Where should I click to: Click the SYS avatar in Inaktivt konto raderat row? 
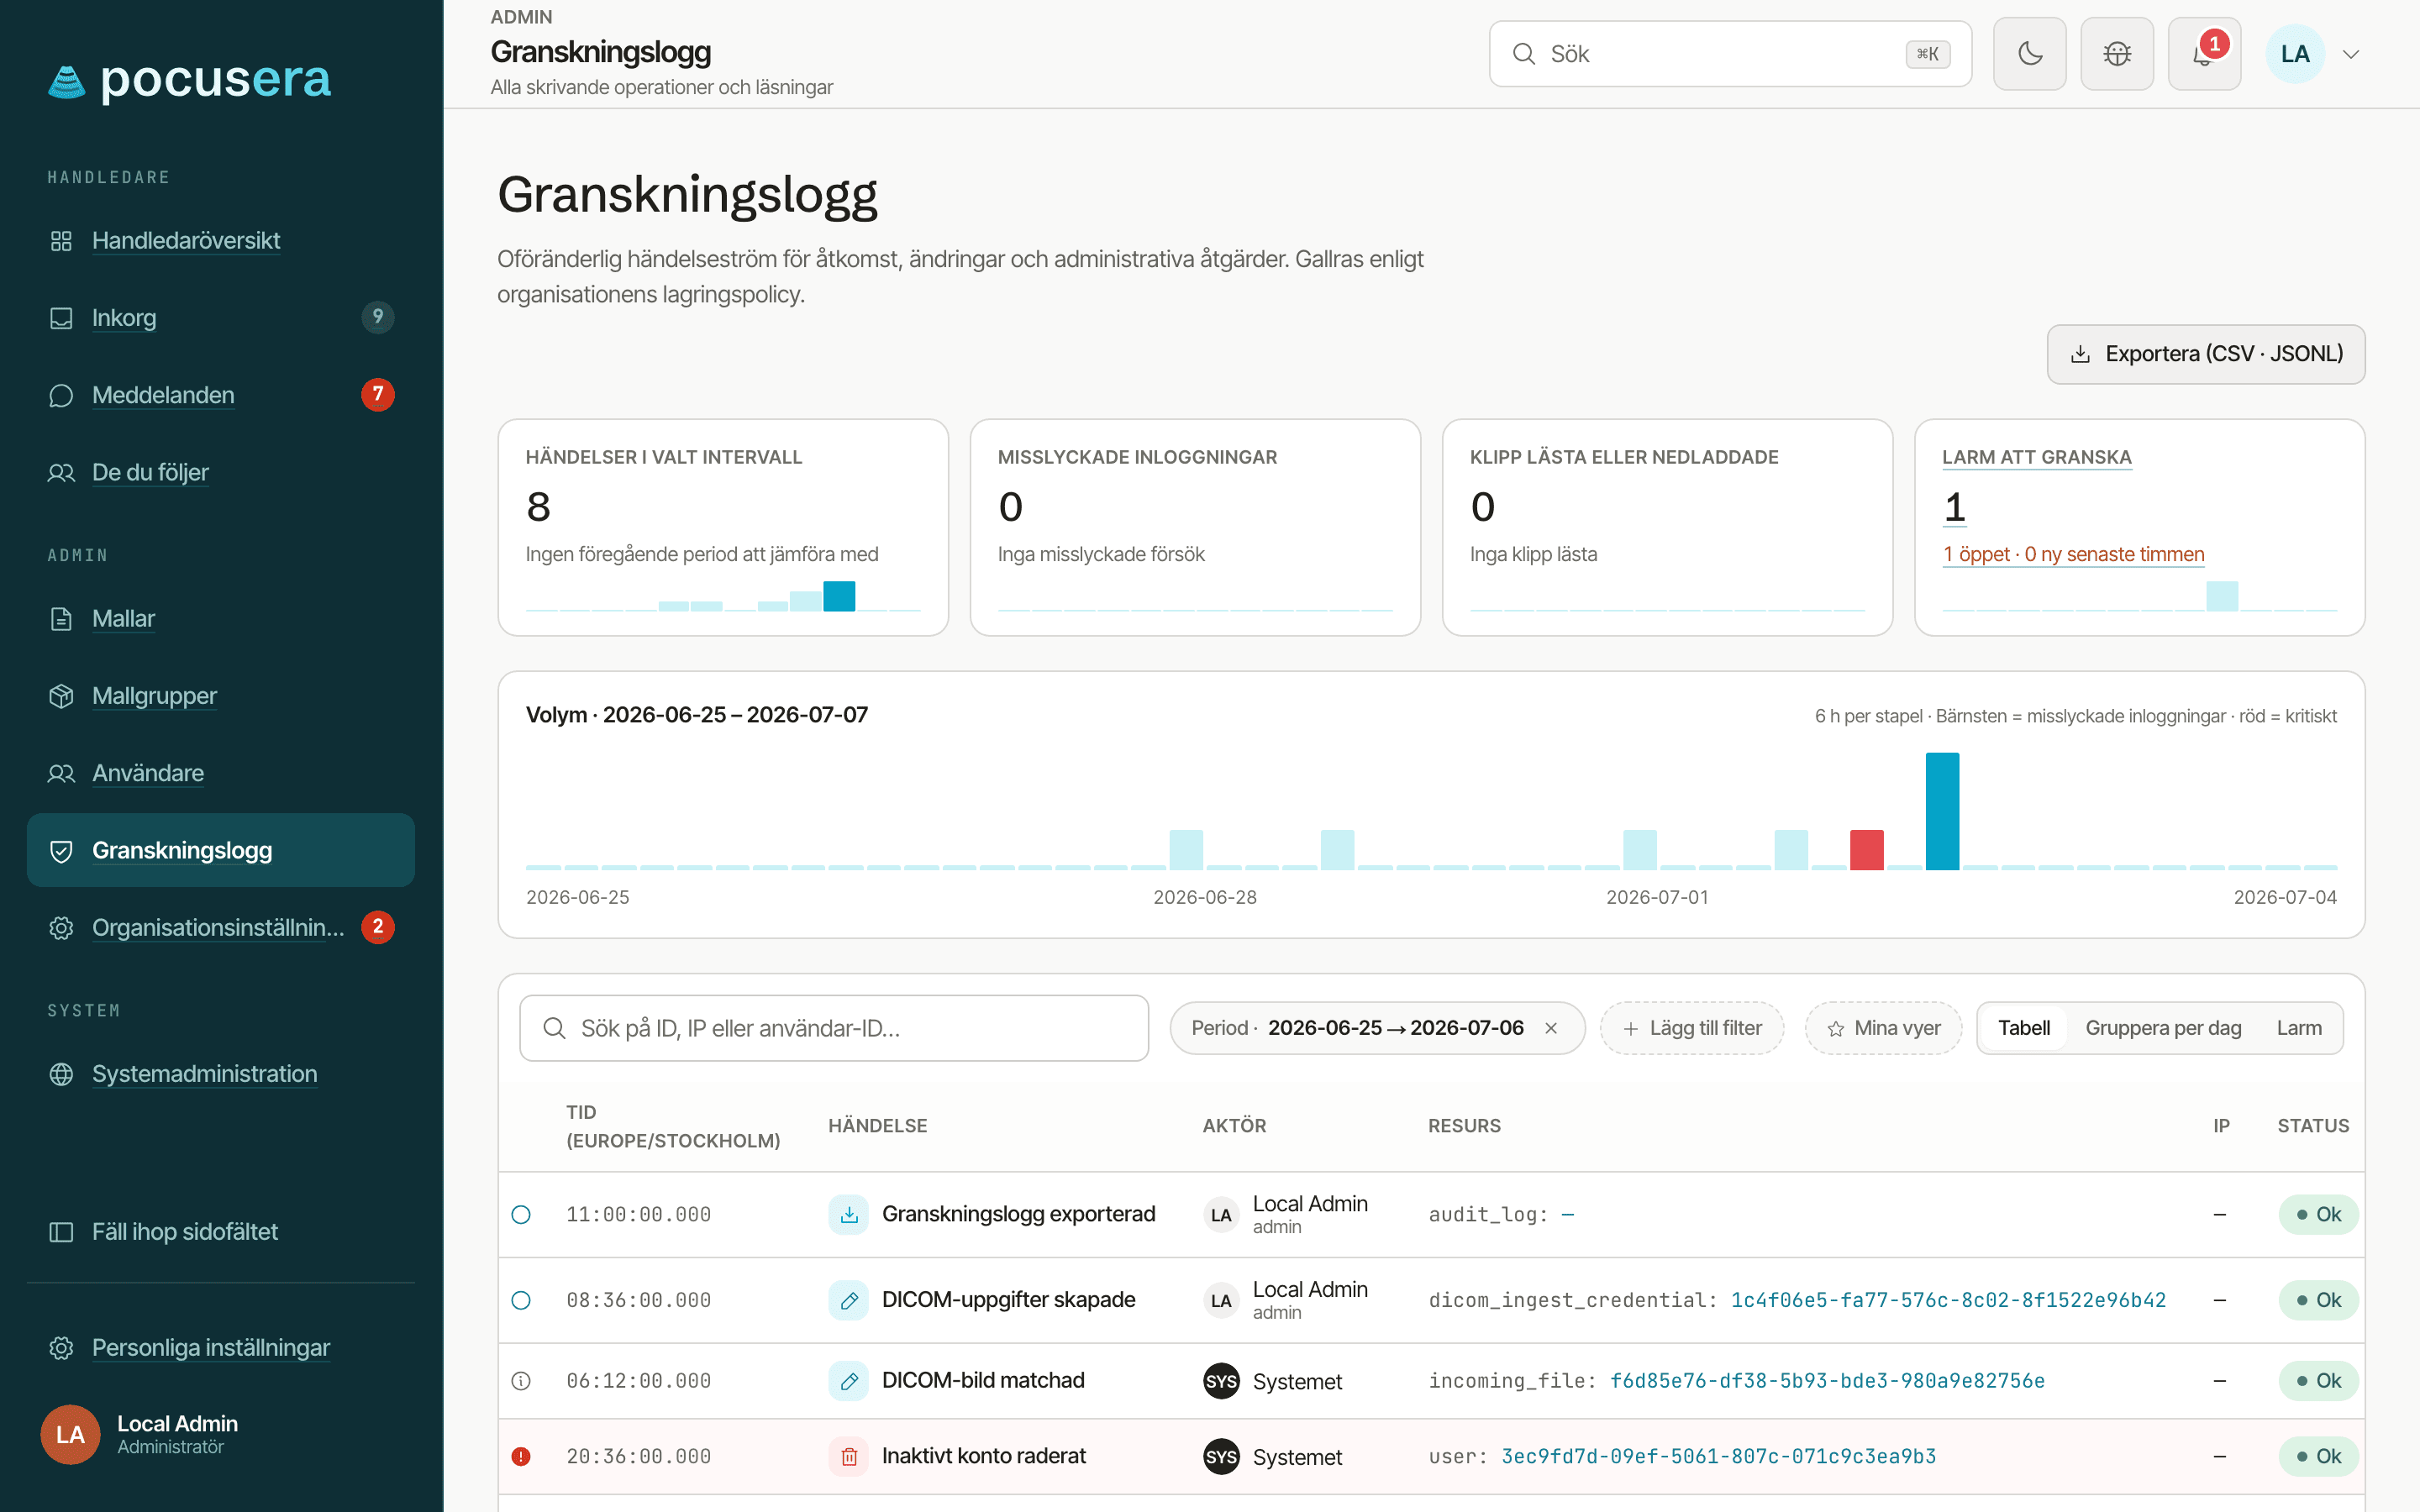click(1221, 1456)
